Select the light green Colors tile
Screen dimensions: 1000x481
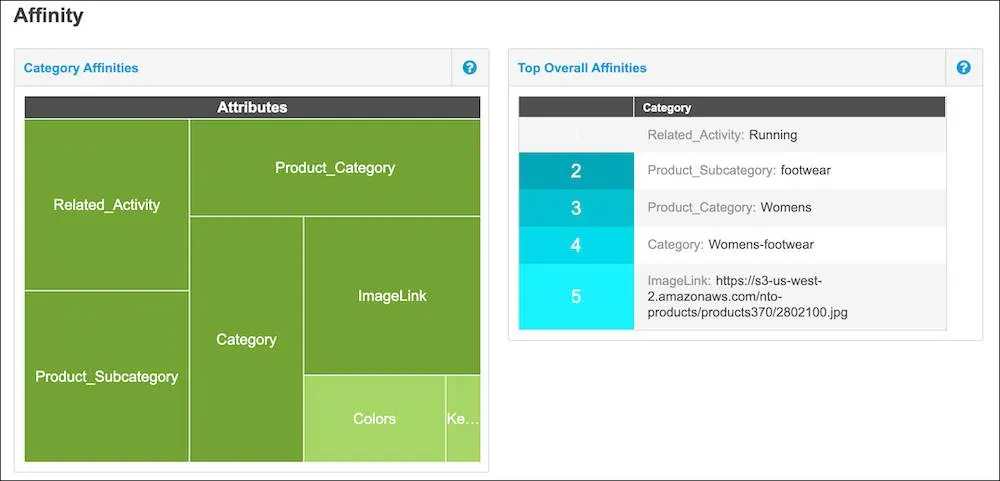[374, 418]
